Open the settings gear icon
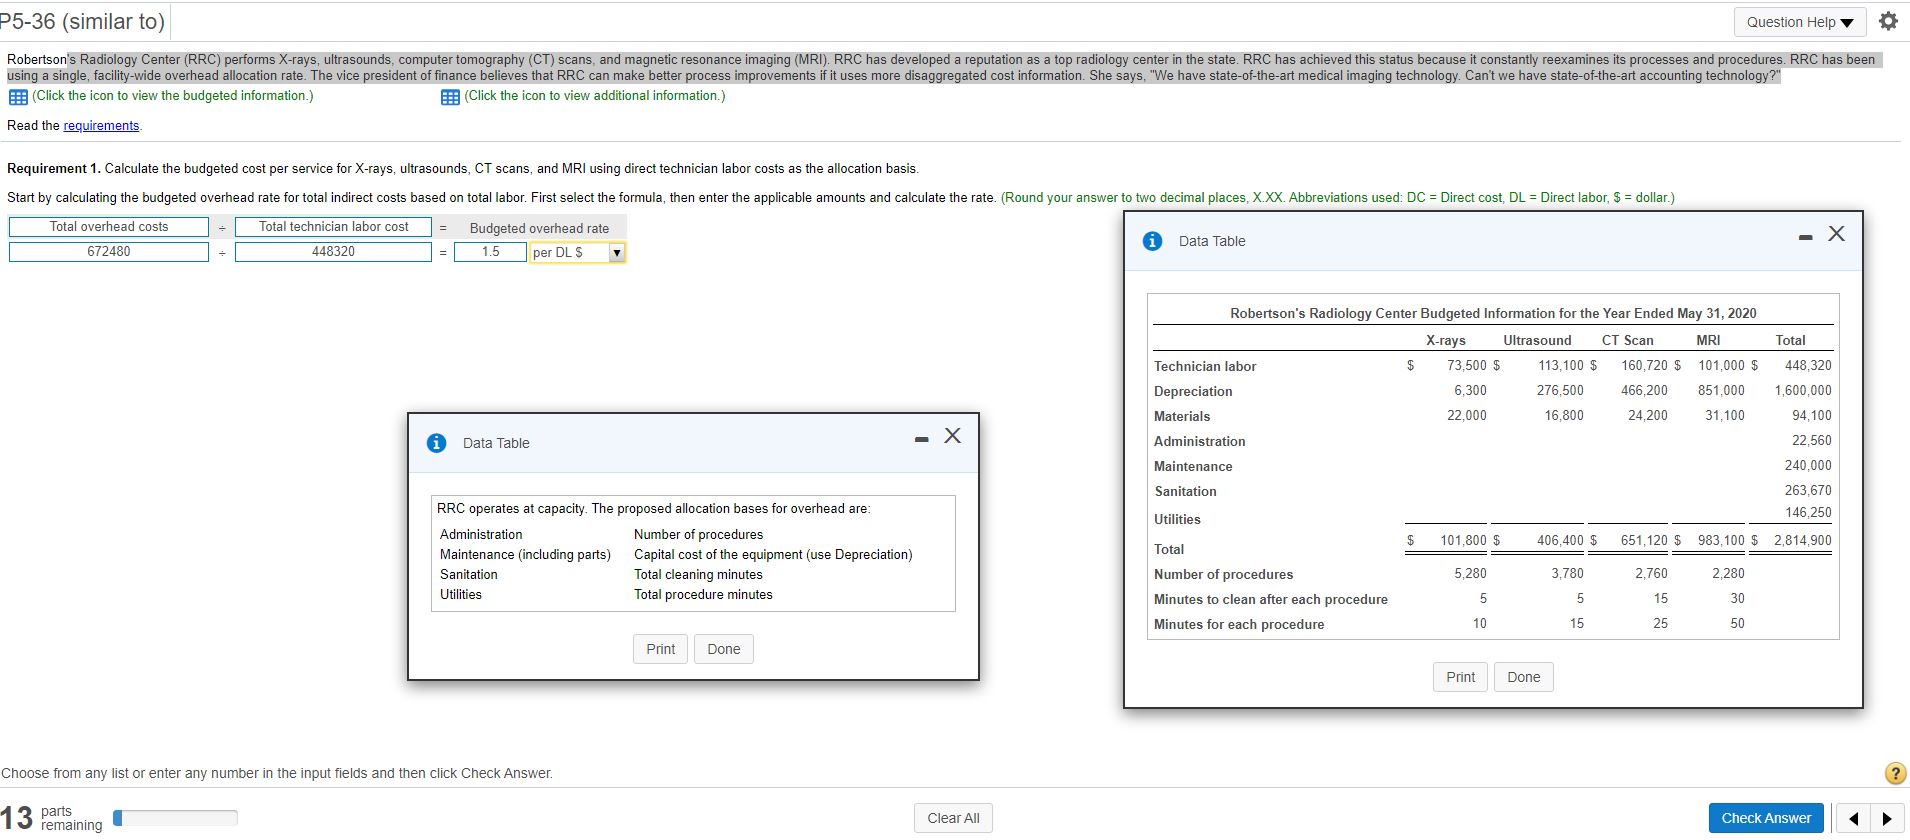This screenshot has width=1910, height=840. [1888, 21]
